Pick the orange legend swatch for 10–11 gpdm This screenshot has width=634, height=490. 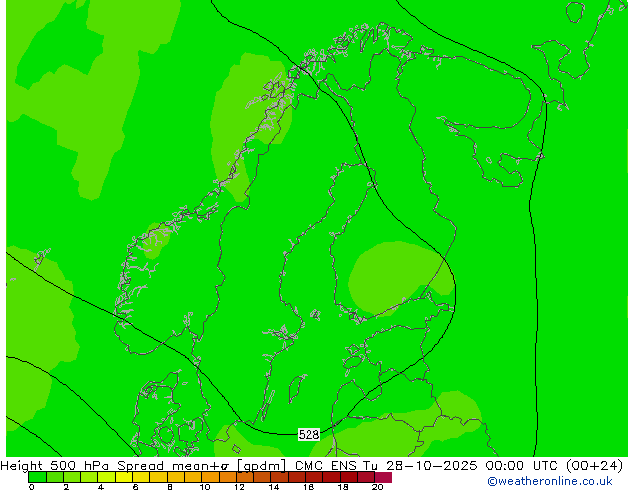[211, 477]
